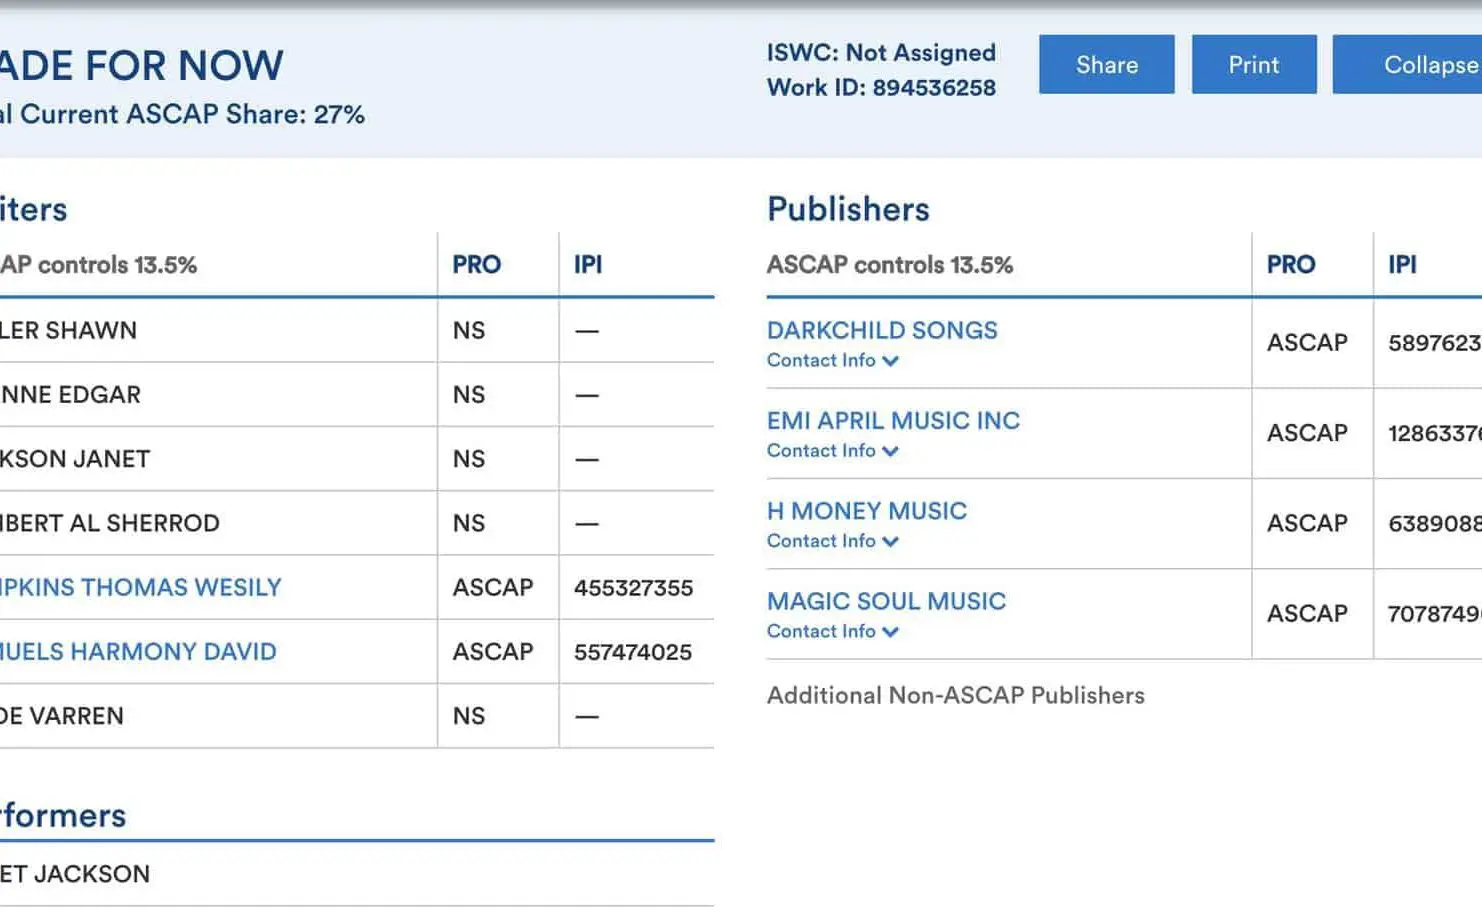Open the DARKCHILD SONGS publisher link
1482x924 pixels.
coord(881,330)
